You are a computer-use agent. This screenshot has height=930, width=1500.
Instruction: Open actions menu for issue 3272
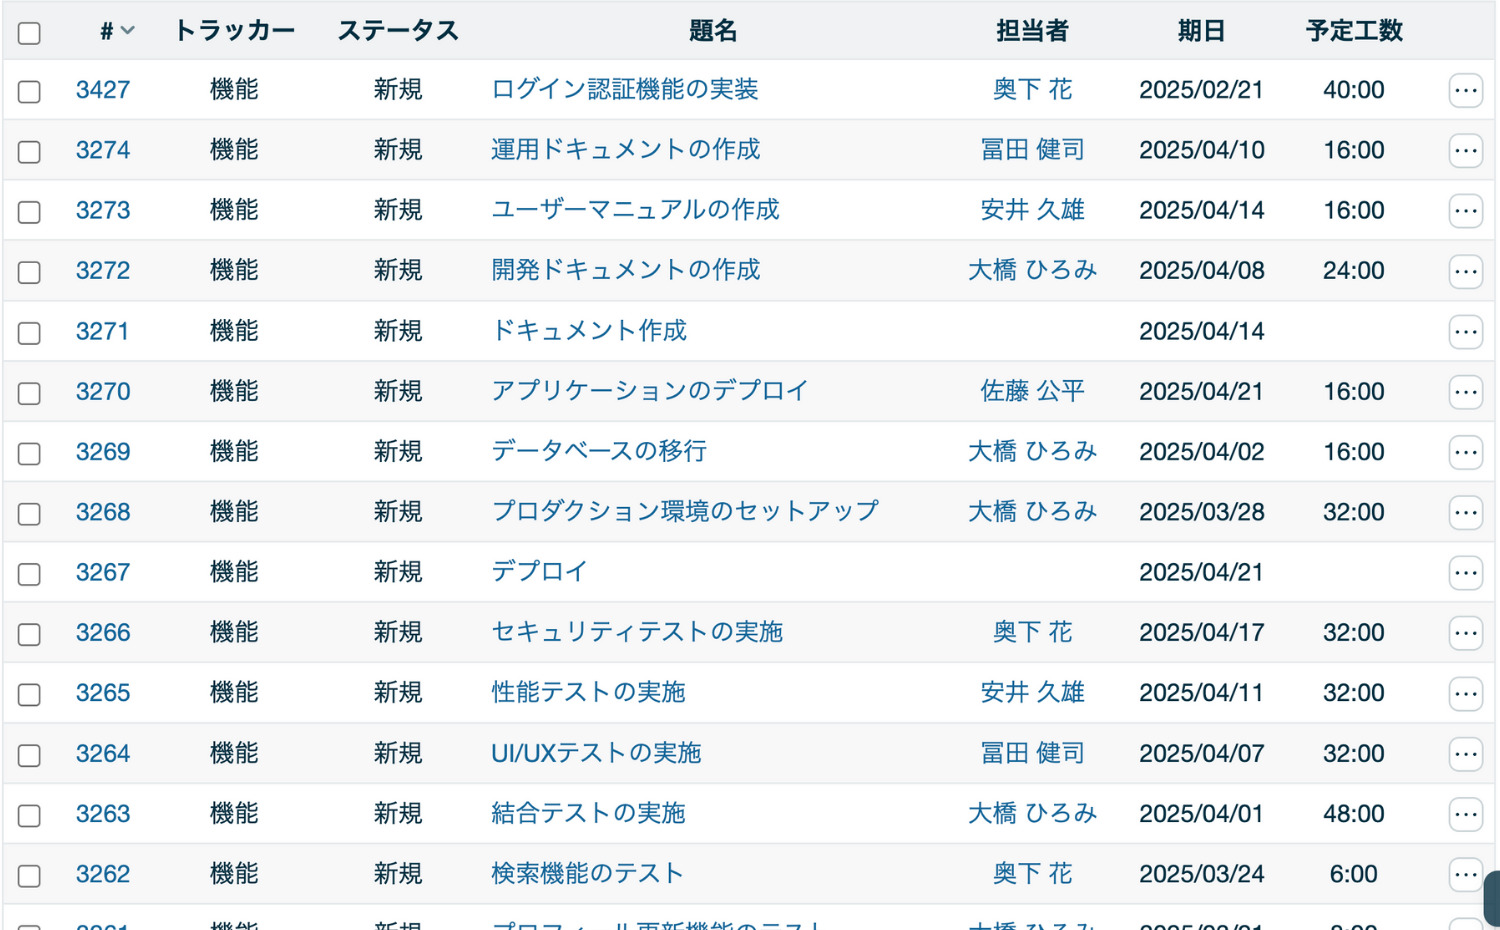coord(1465,272)
